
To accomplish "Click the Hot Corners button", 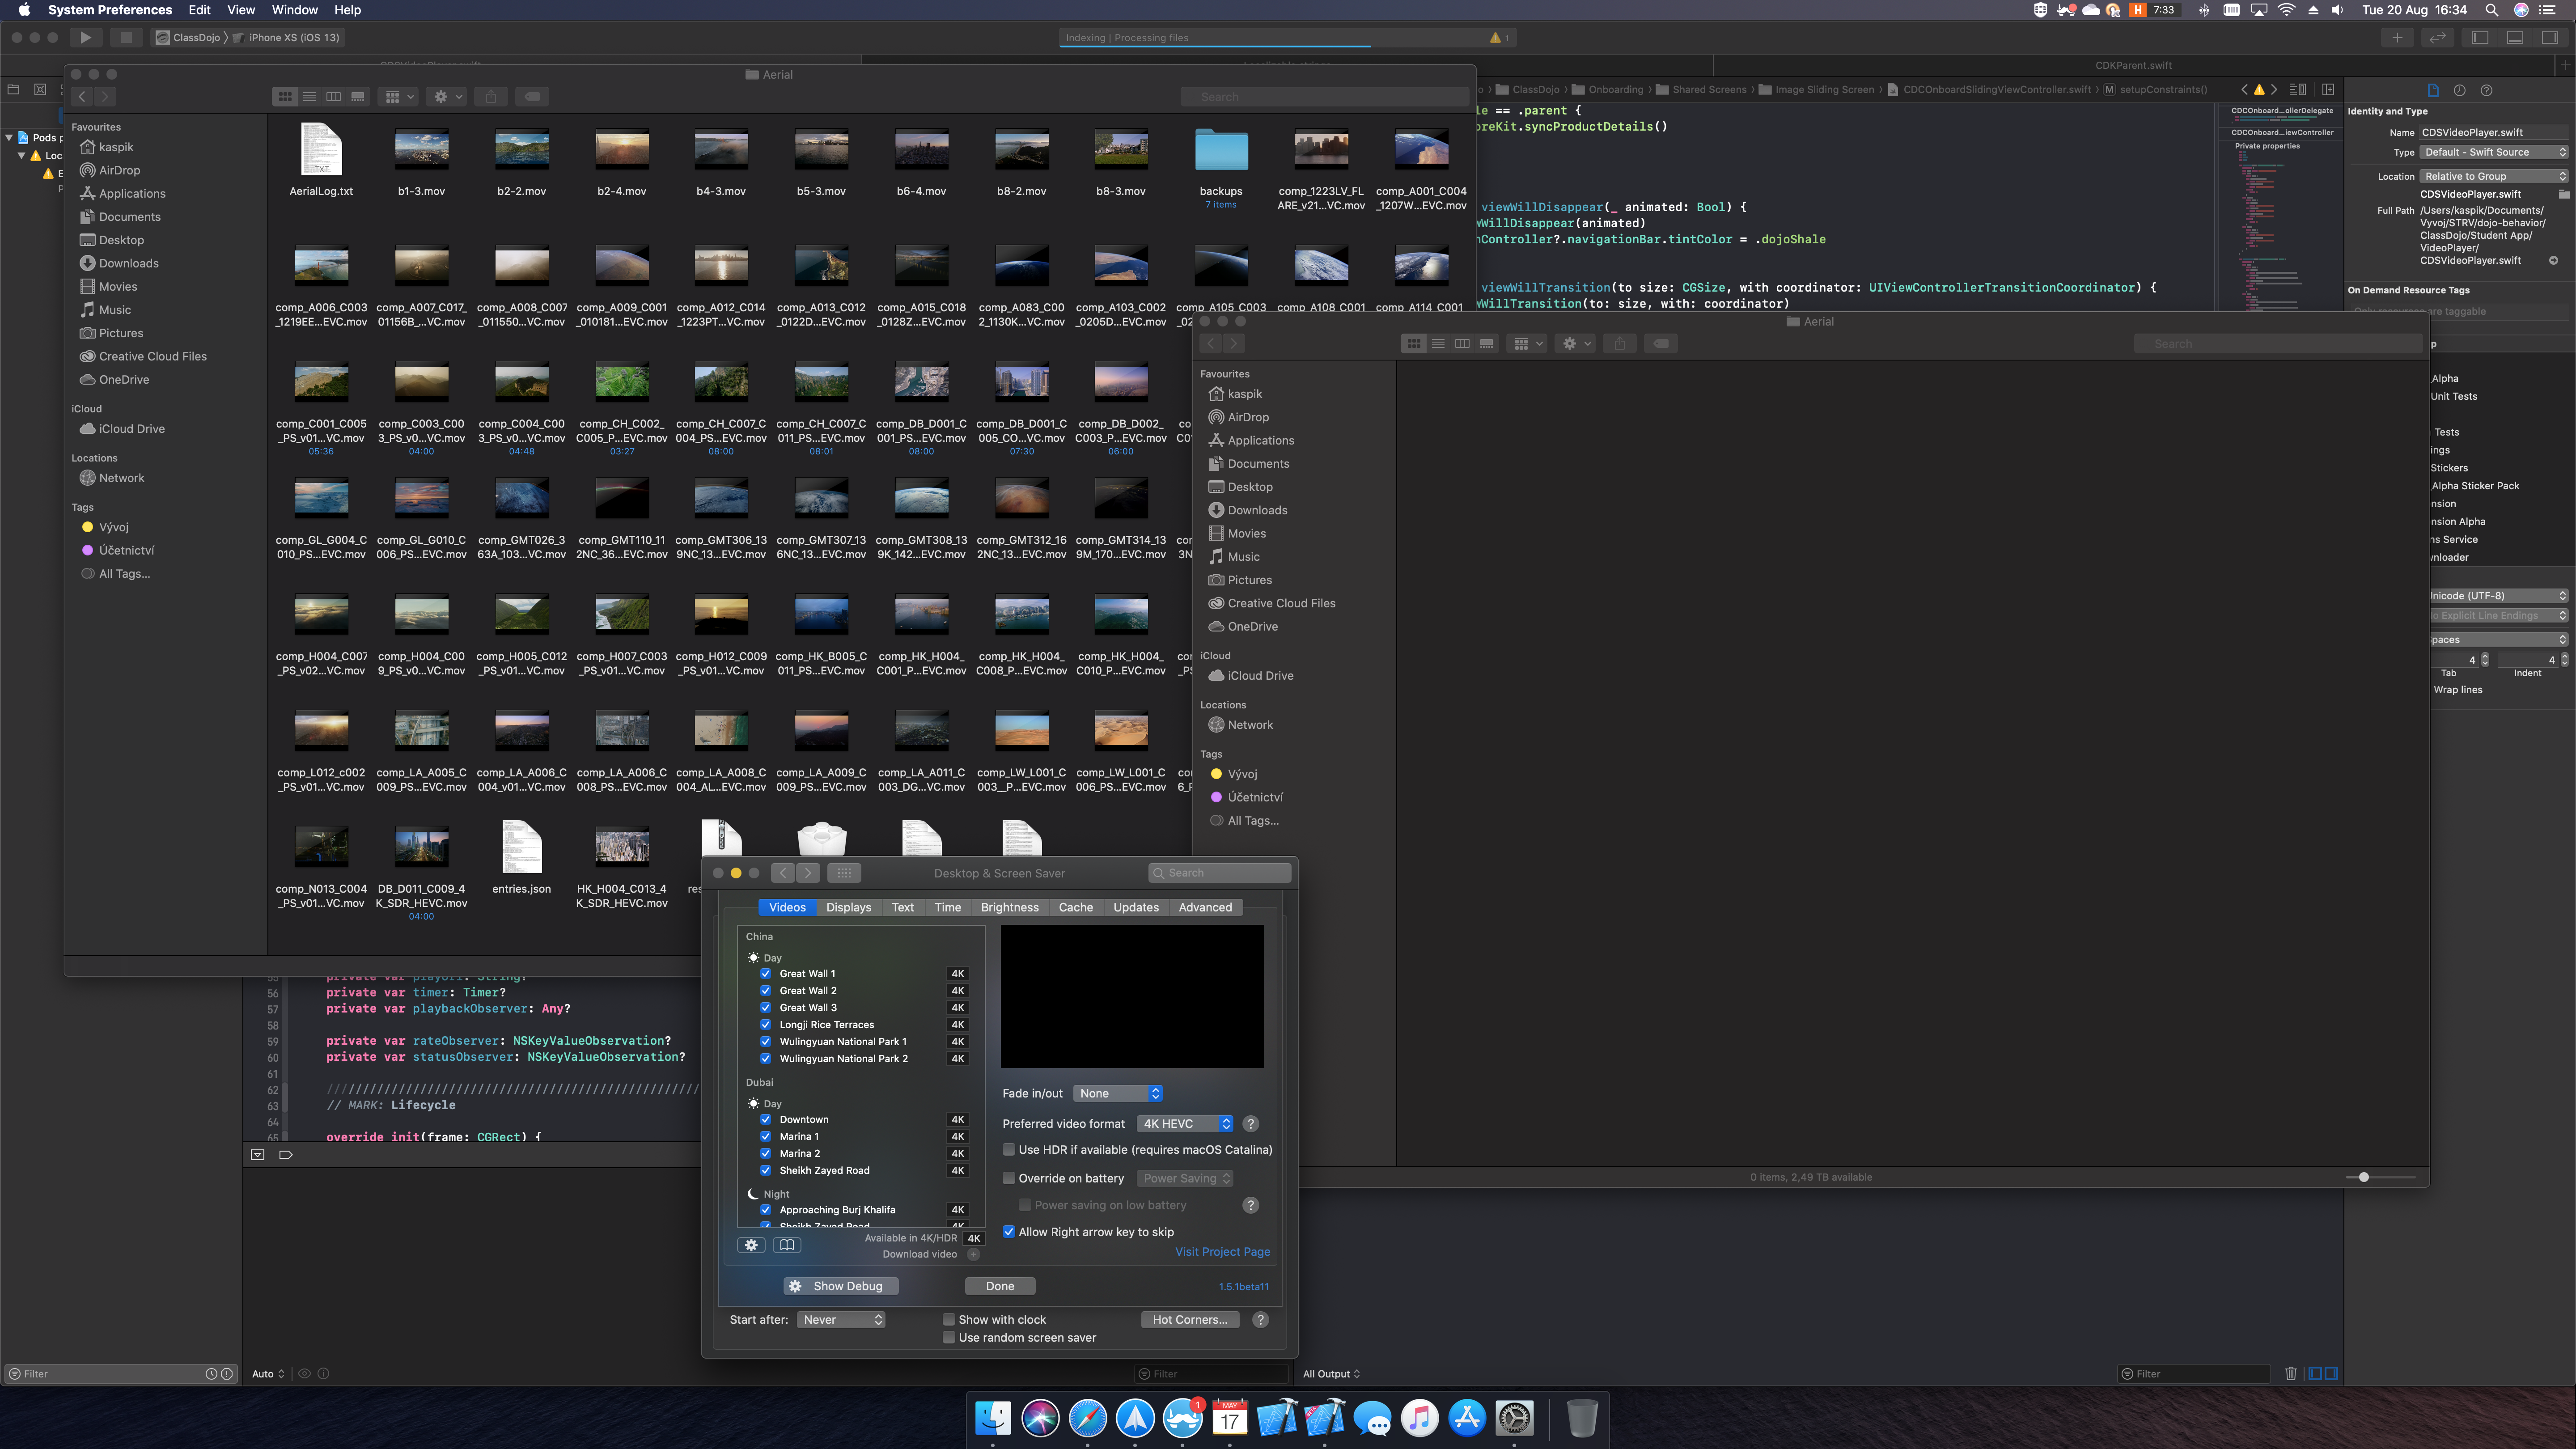I will point(1190,1320).
